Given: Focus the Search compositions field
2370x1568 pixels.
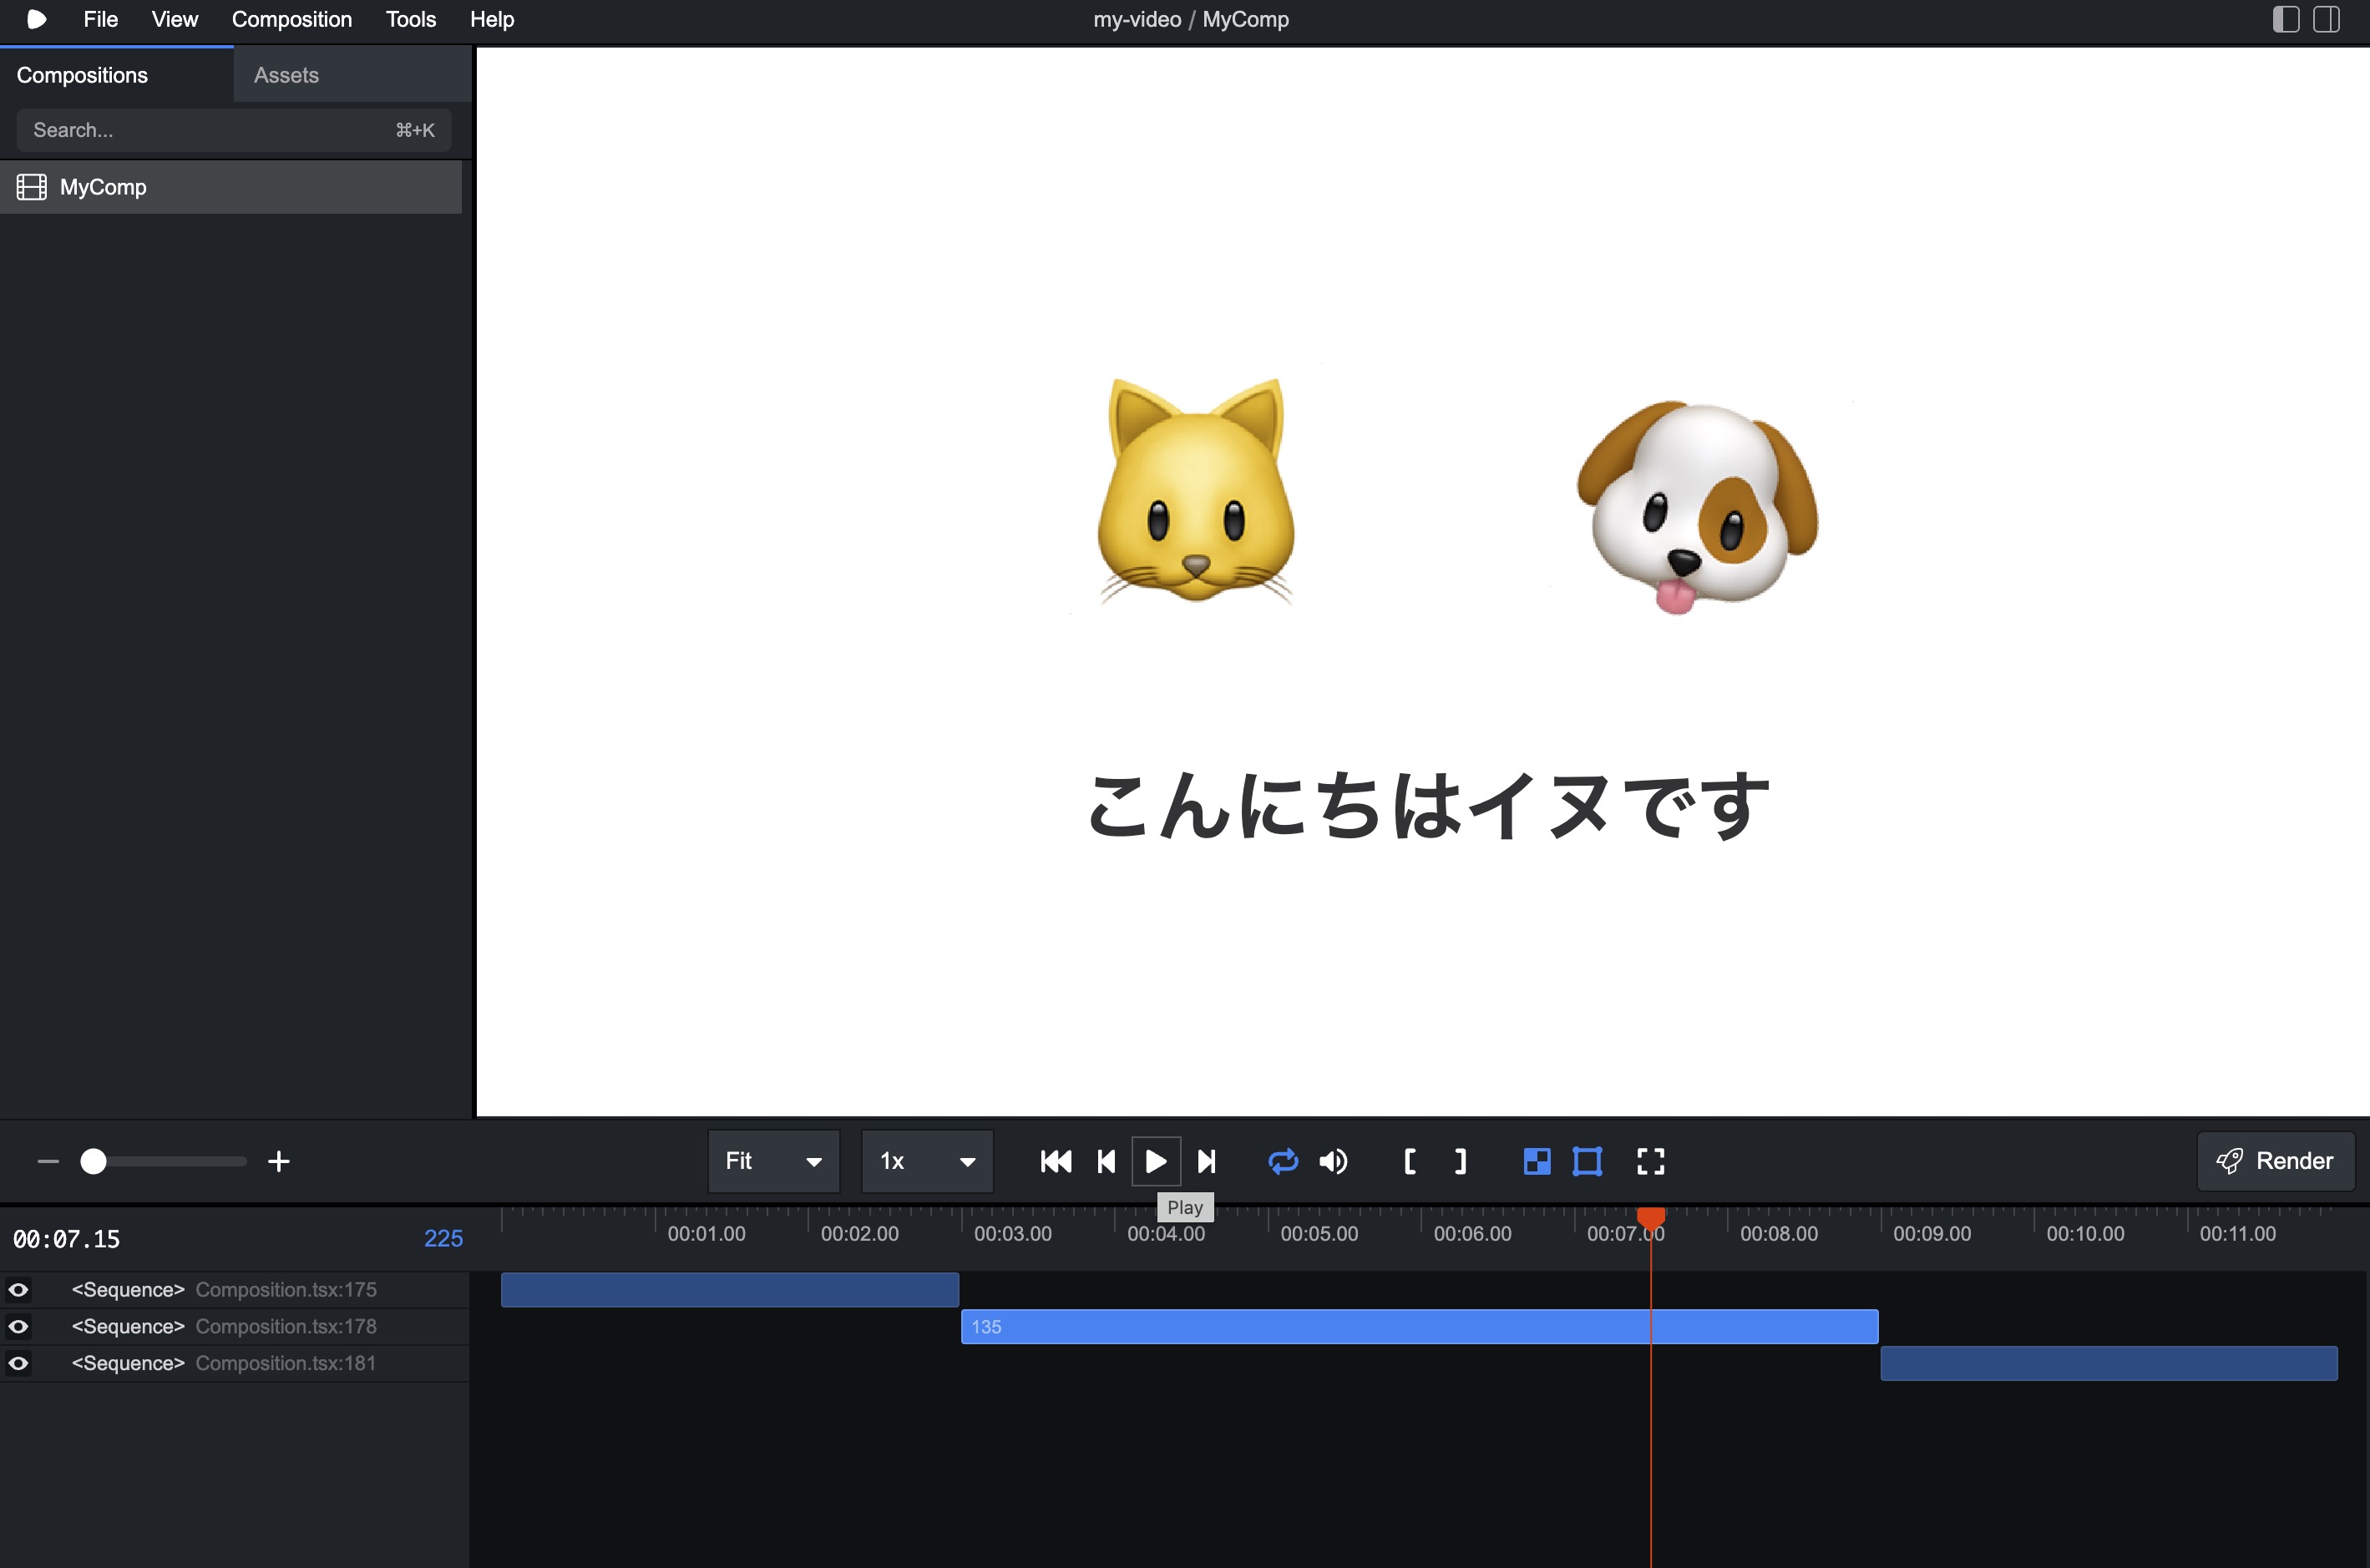Looking at the screenshot, I should pos(233,130).
